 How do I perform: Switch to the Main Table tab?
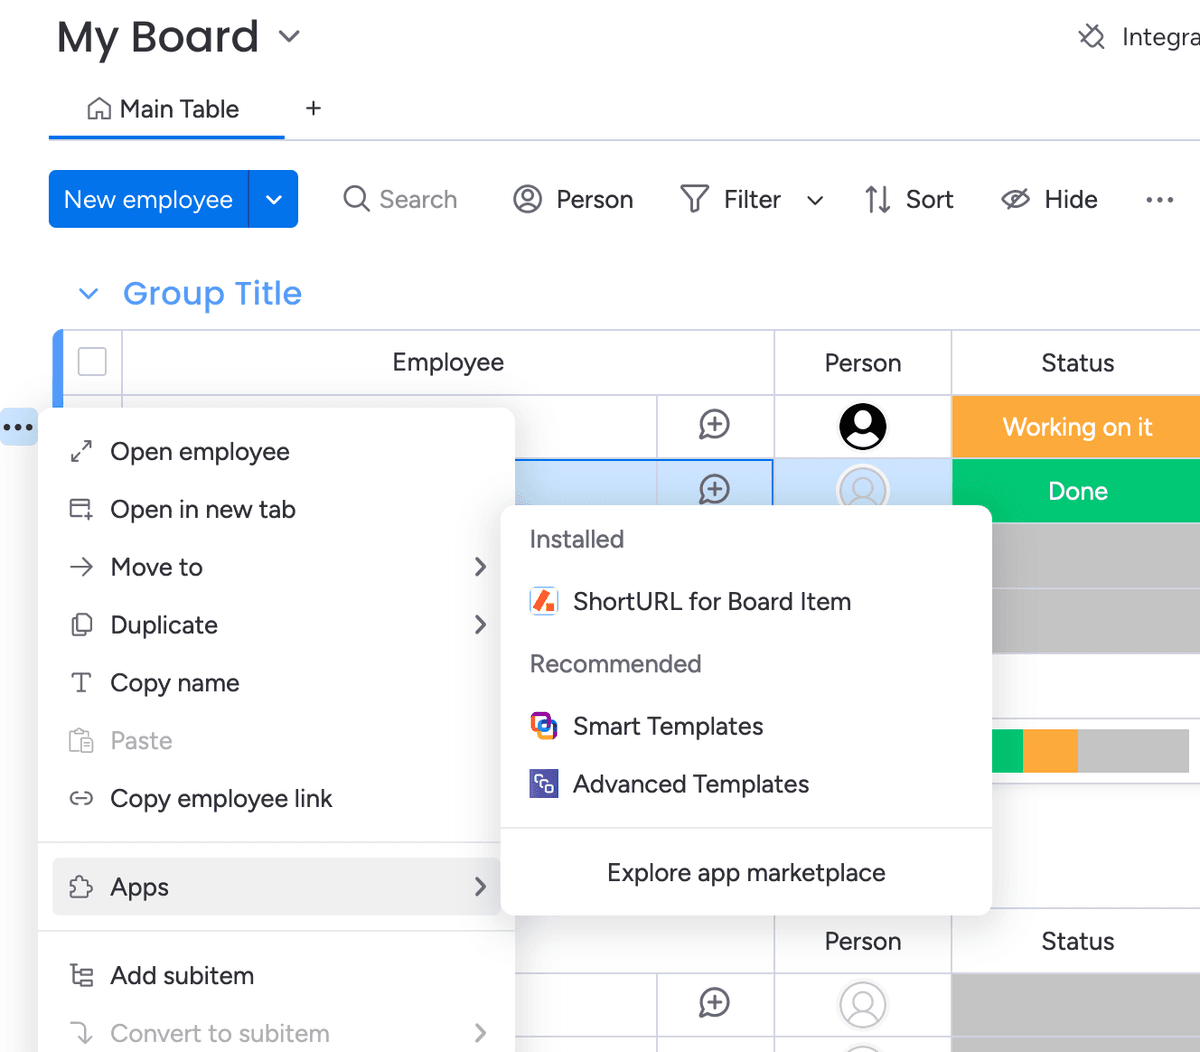coord(166,109)
